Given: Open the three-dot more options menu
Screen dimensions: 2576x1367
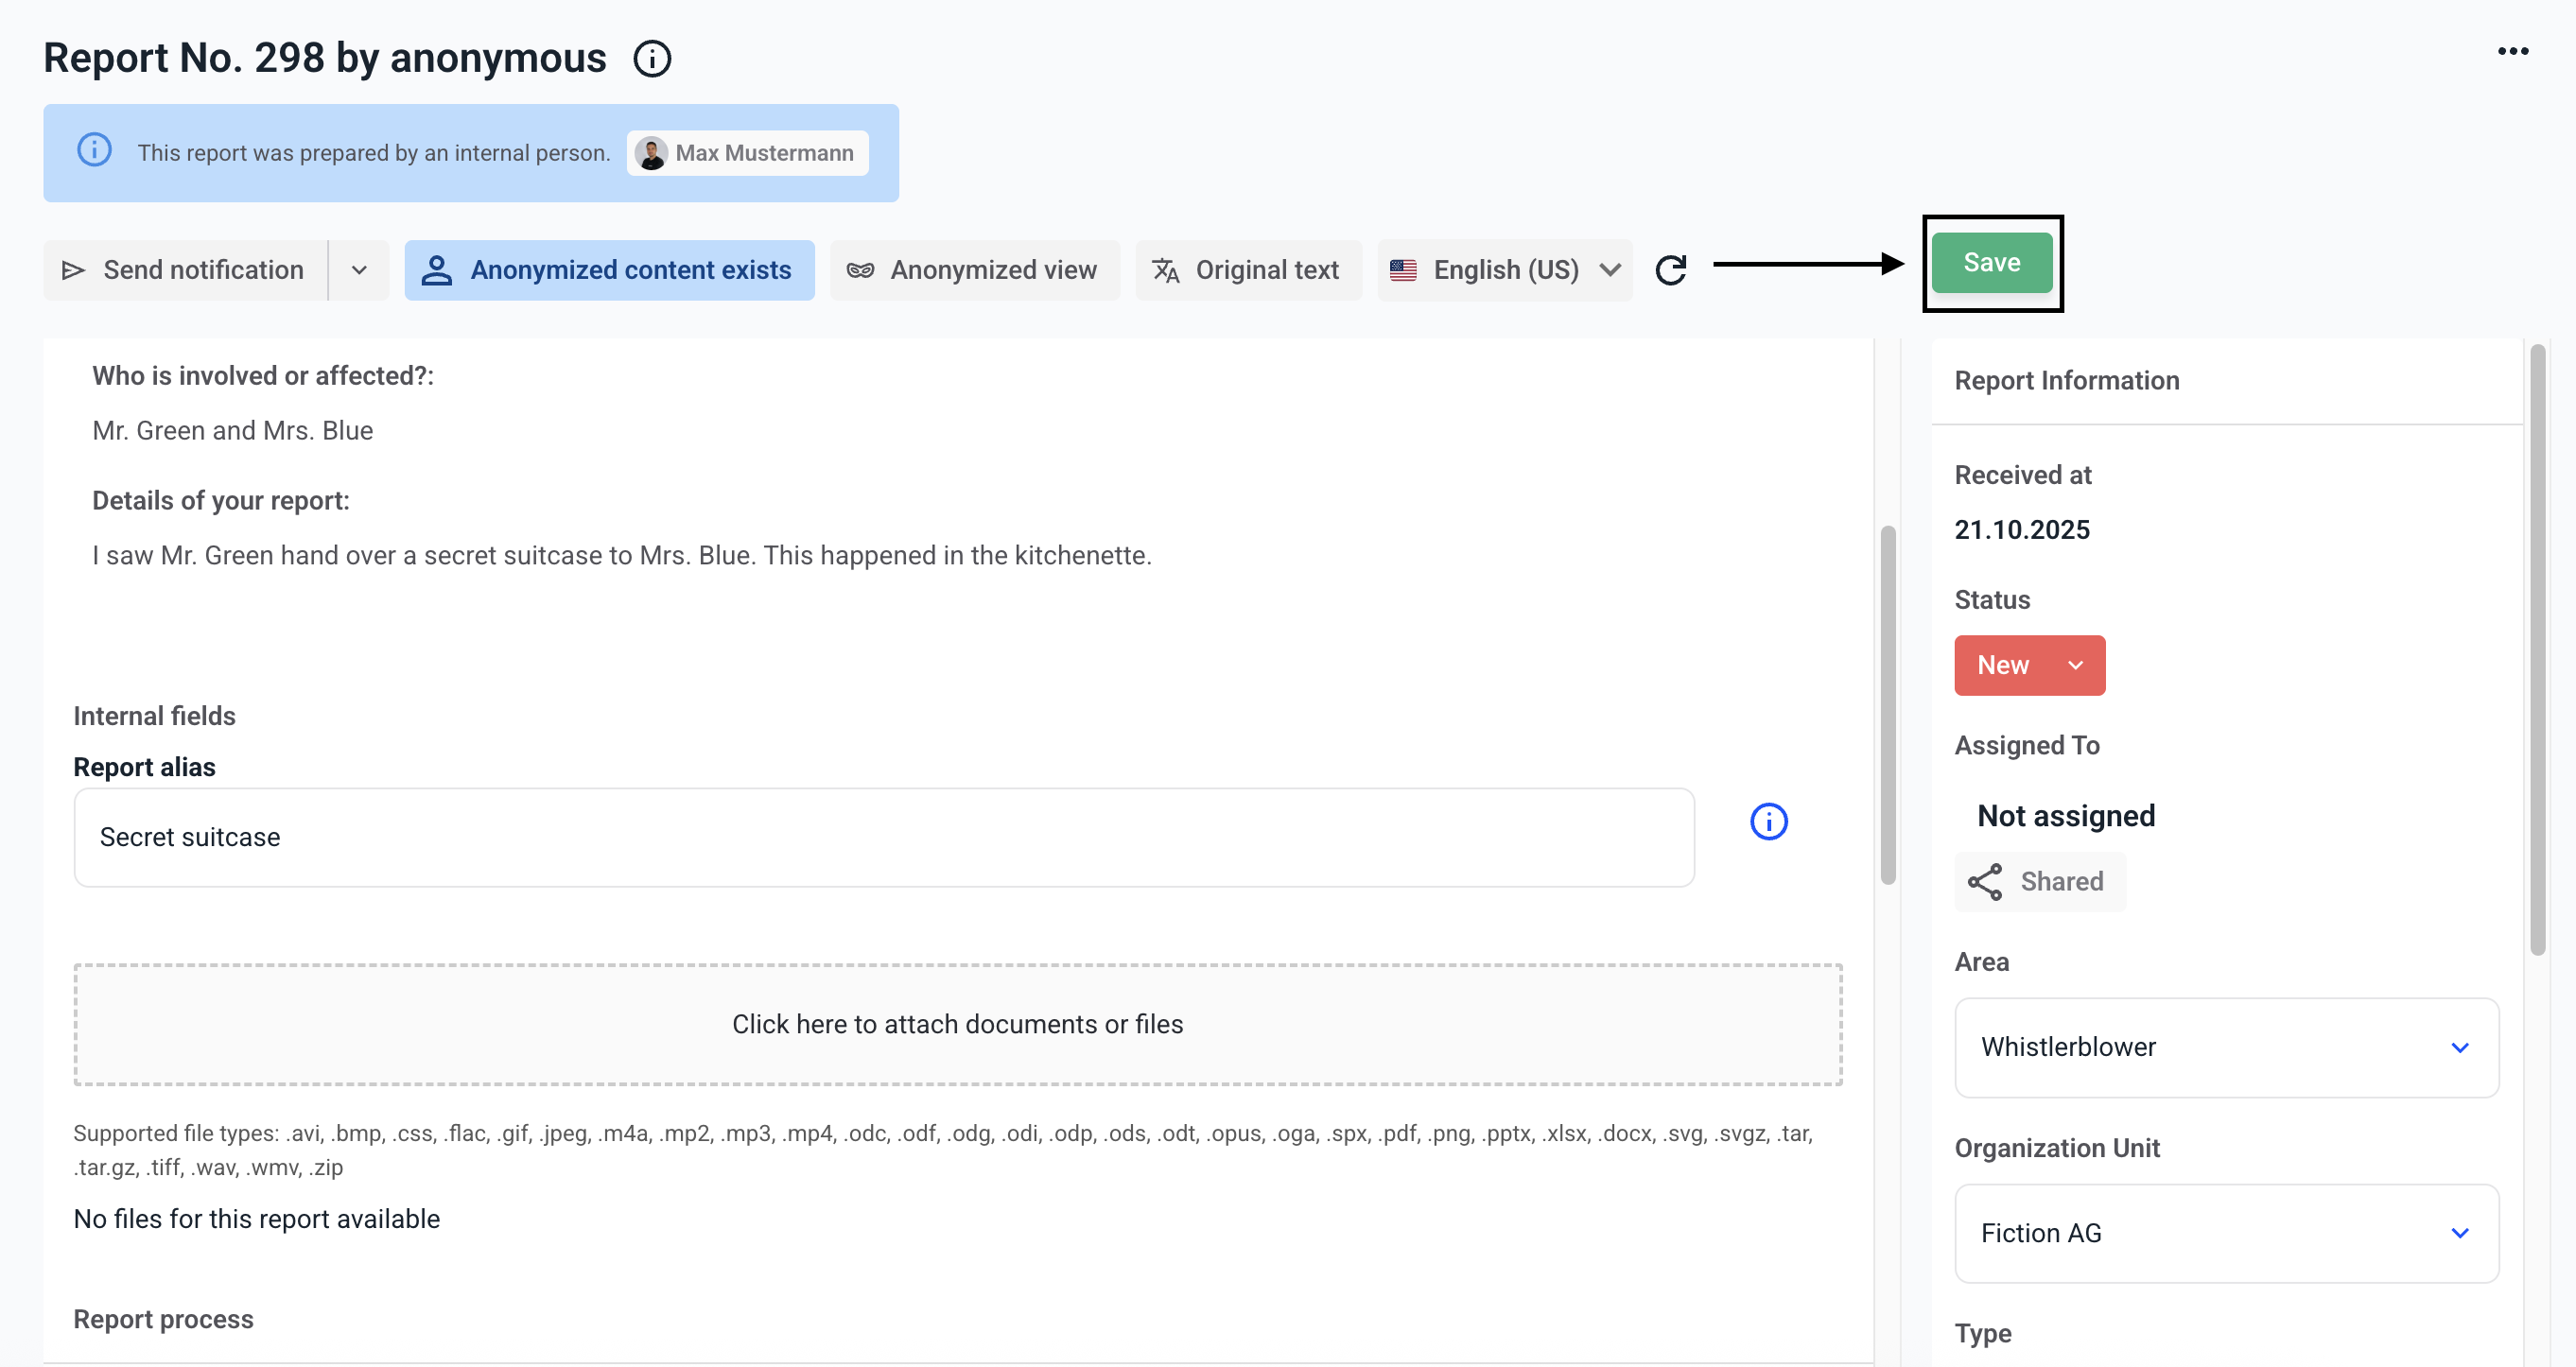Looking at the screenshot, I should 2512,51.
